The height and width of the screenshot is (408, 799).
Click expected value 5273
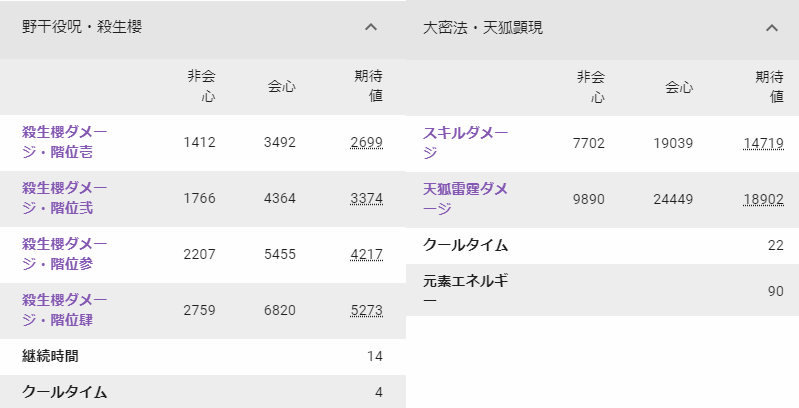tap(367, 311)
